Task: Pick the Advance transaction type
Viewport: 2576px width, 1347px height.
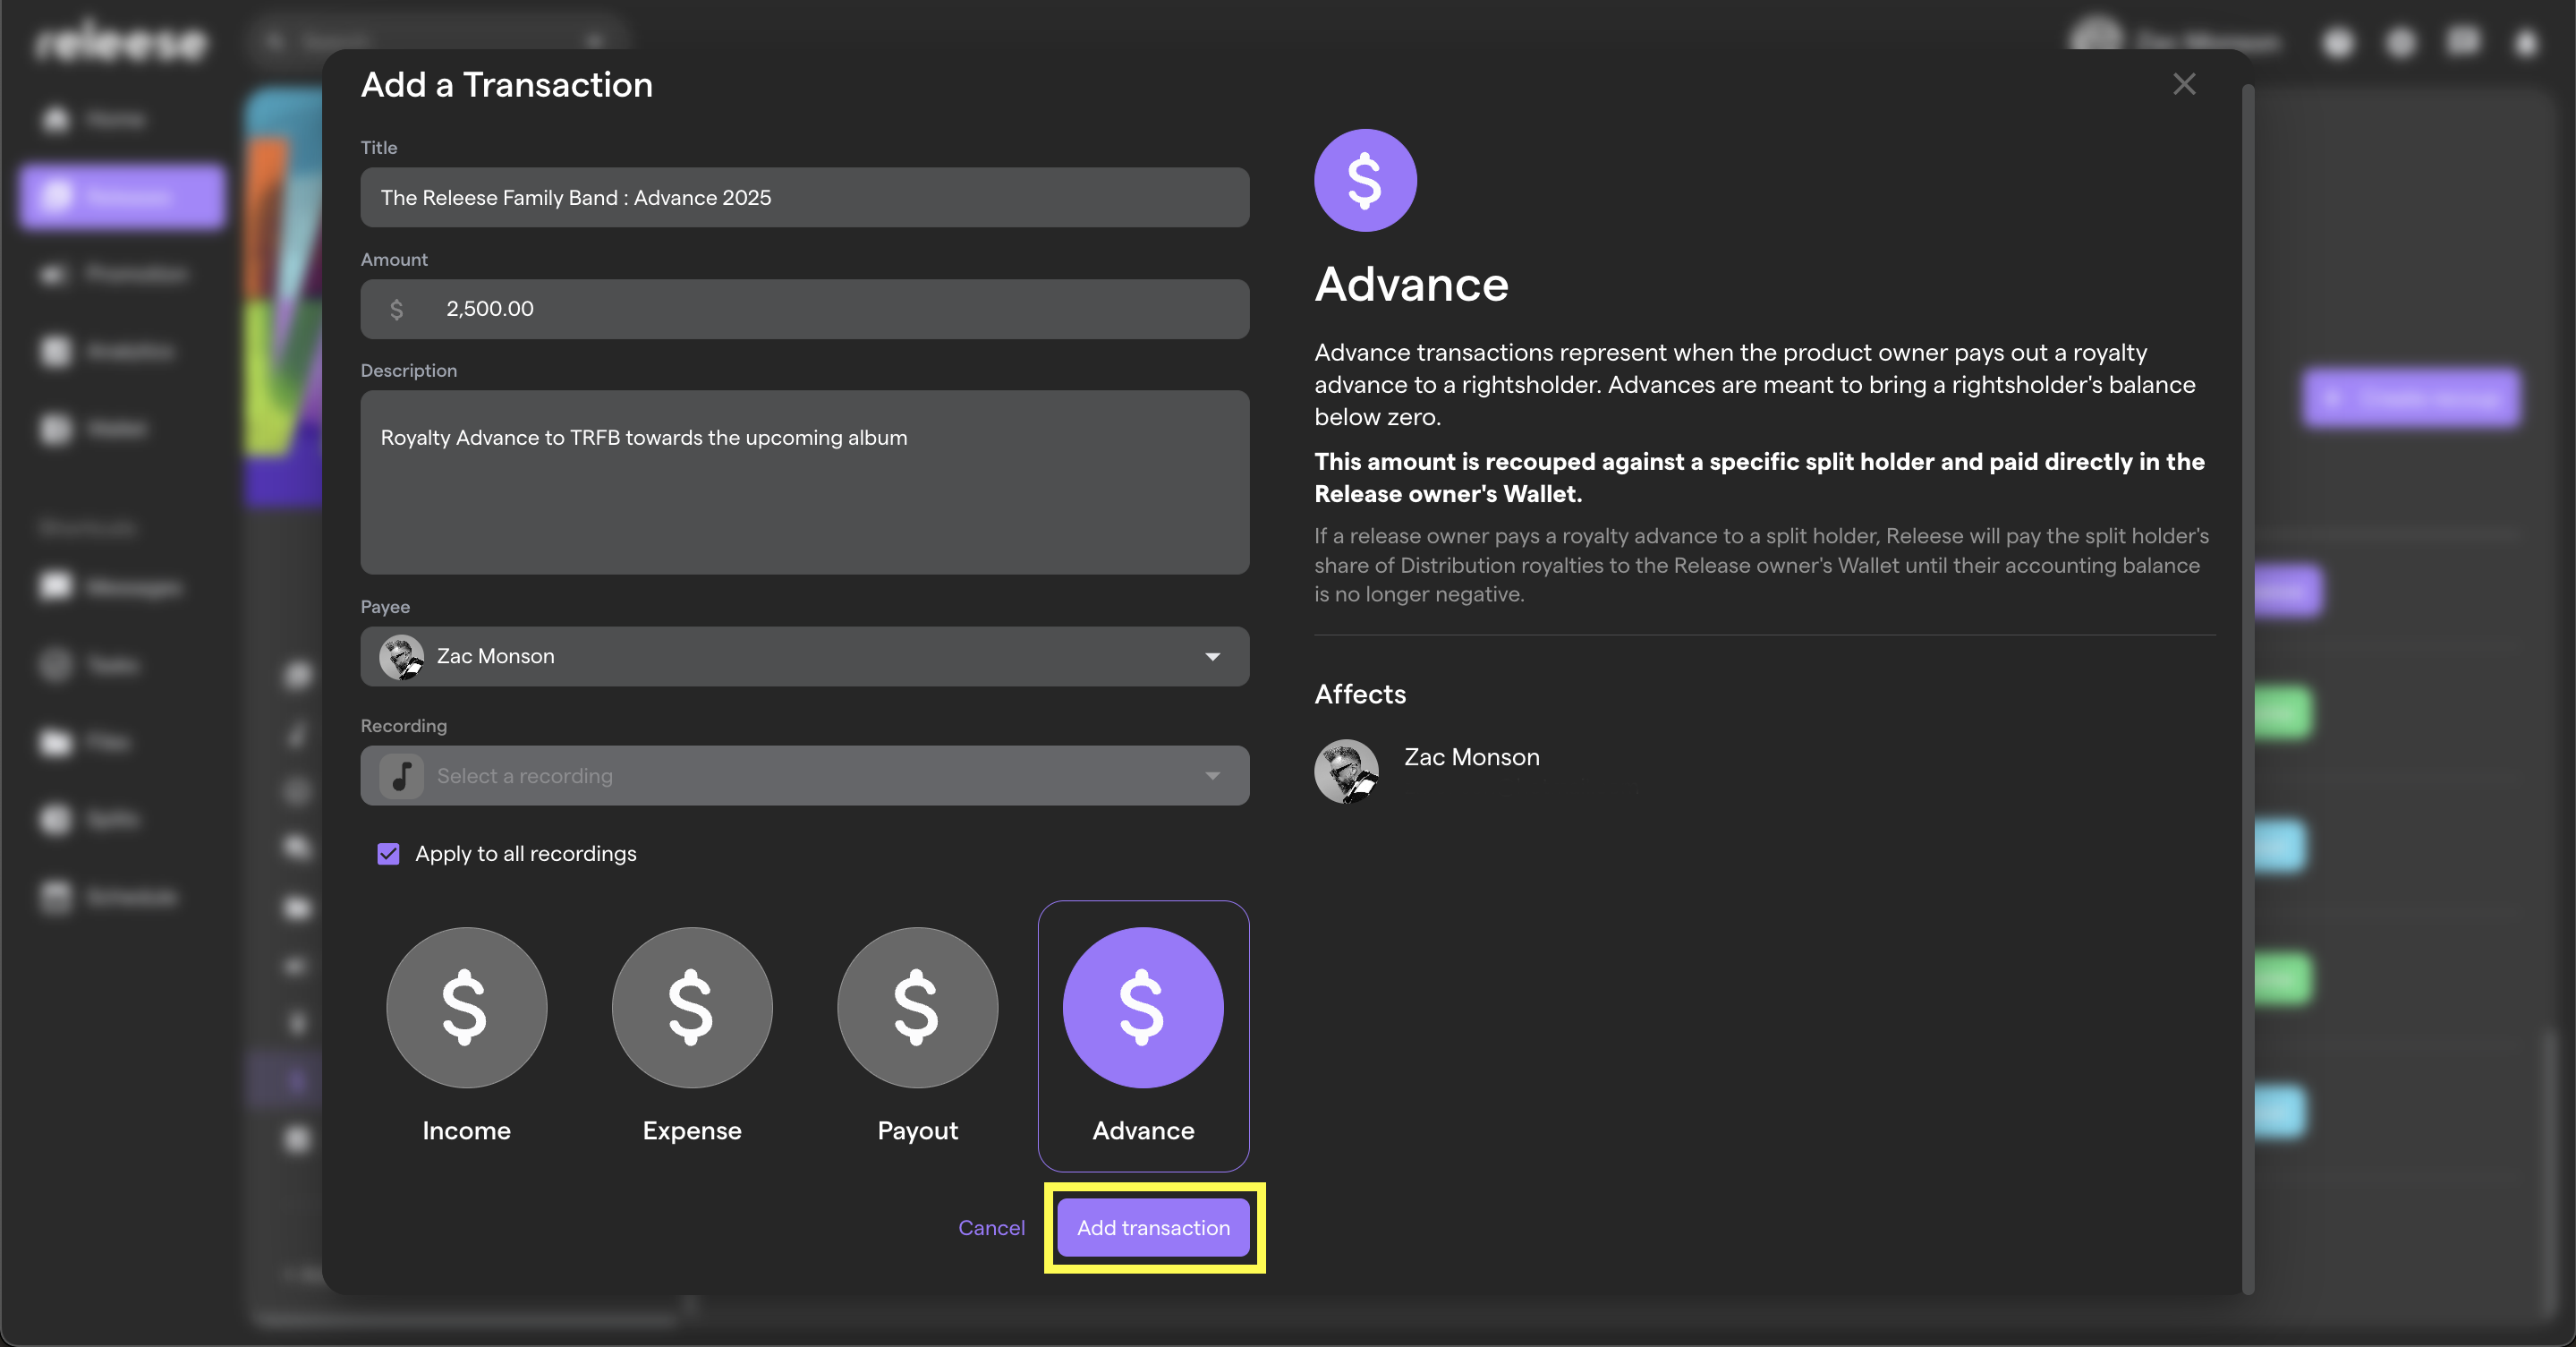Action: click(1143, 1035)
